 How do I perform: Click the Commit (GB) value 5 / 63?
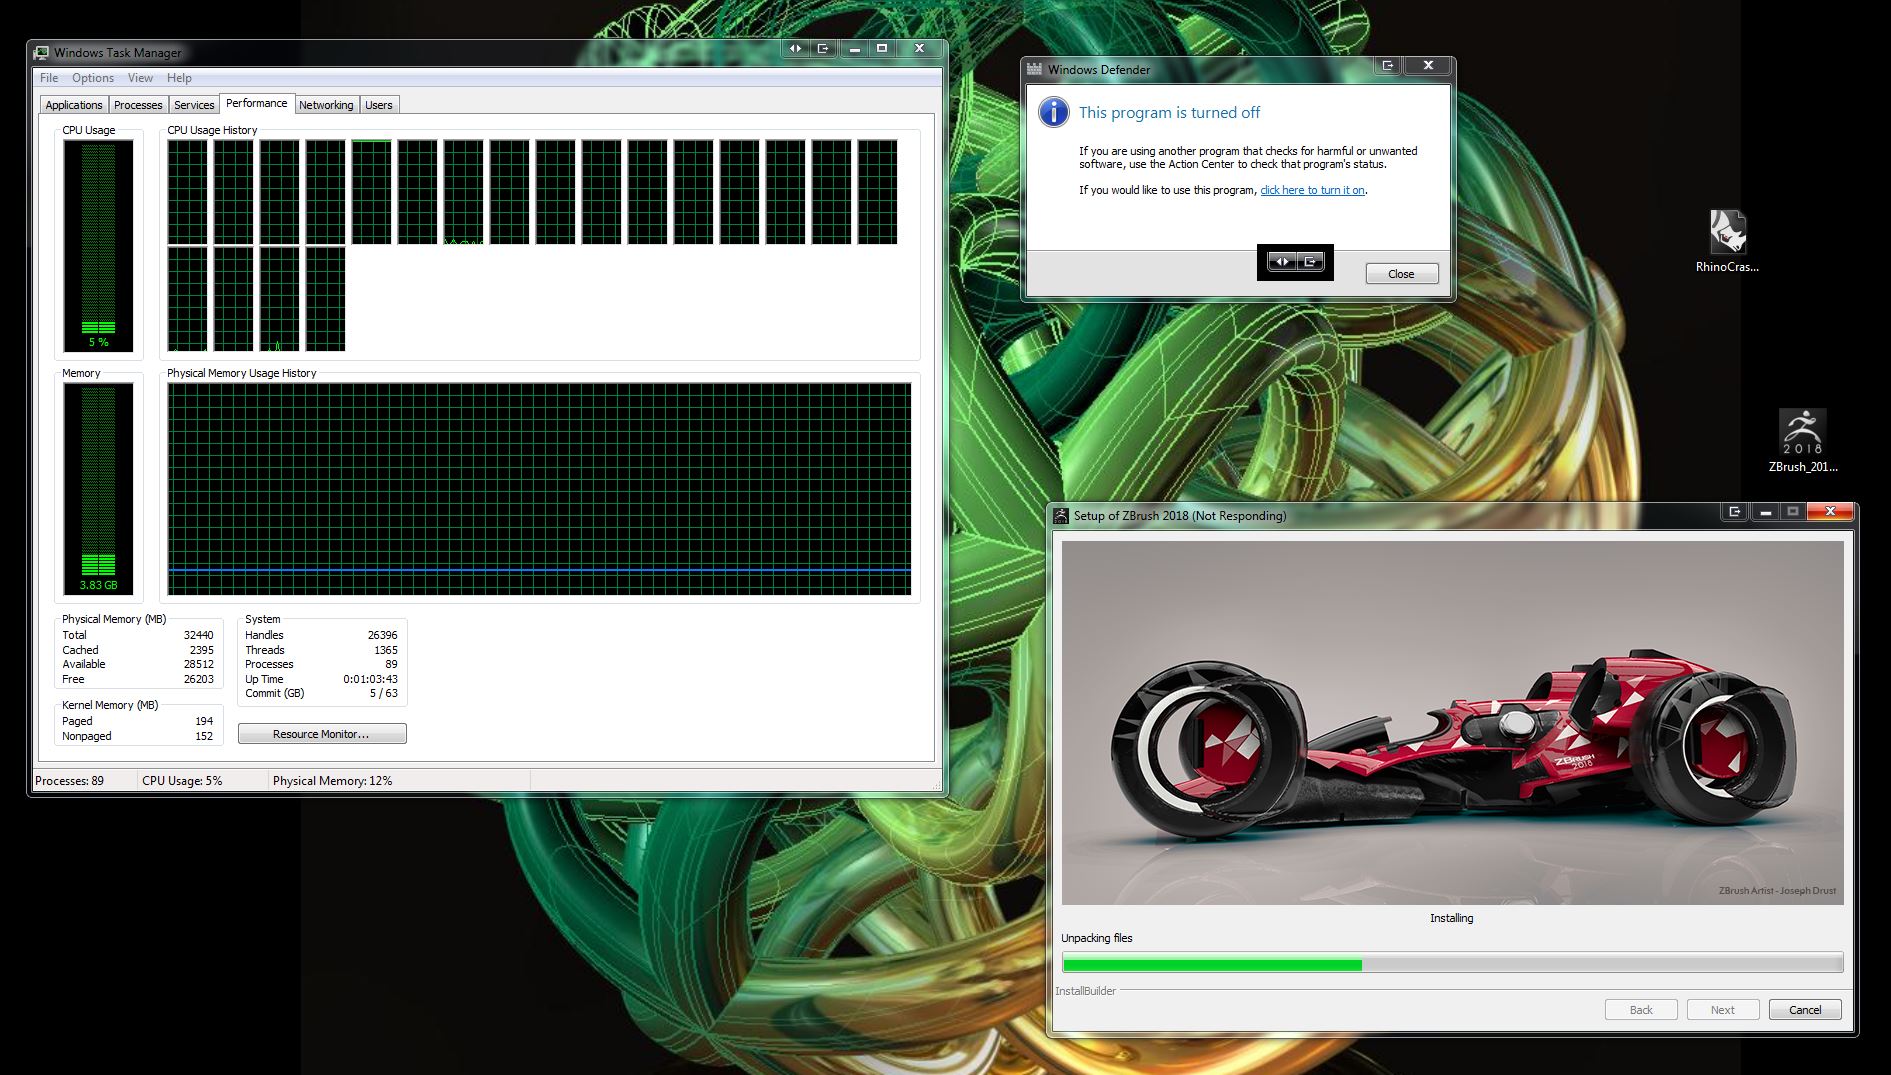point(383,693)
